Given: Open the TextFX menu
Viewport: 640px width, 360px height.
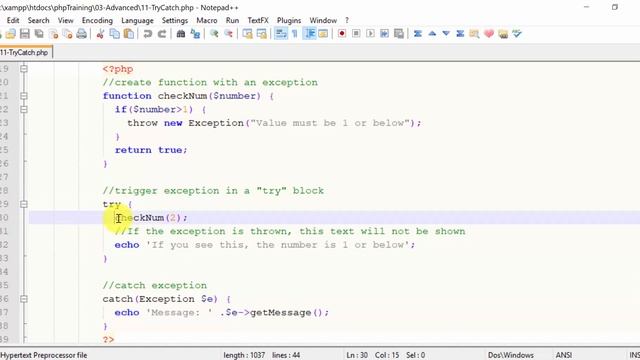Looking at the screenshot, I should (x=258, y=20).
